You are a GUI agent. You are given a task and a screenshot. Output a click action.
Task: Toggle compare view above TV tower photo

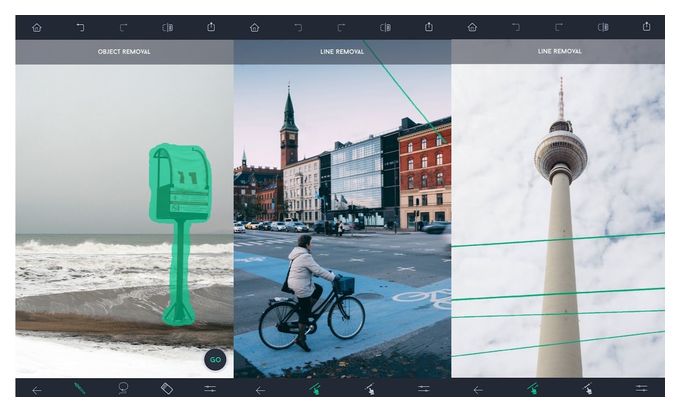coord(603,27)
